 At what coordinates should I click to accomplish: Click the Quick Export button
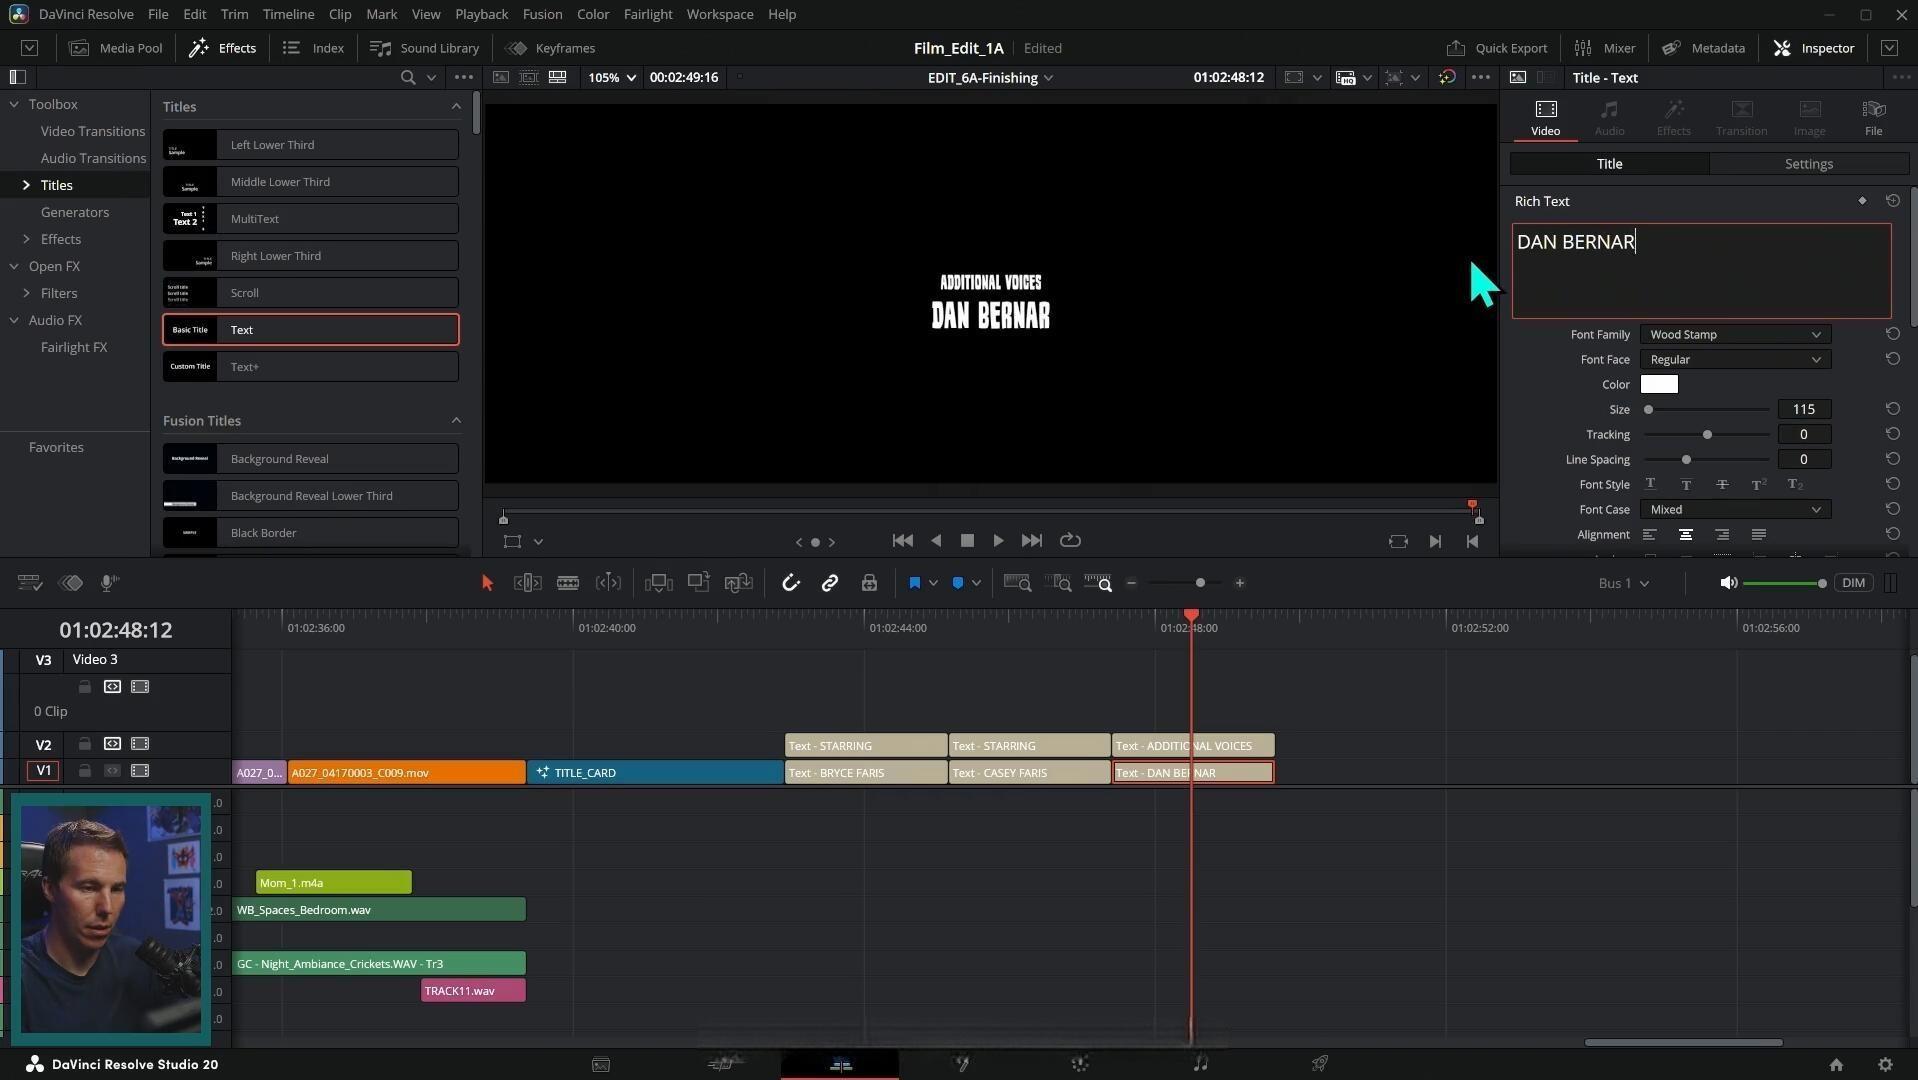tap(1497, 48)
